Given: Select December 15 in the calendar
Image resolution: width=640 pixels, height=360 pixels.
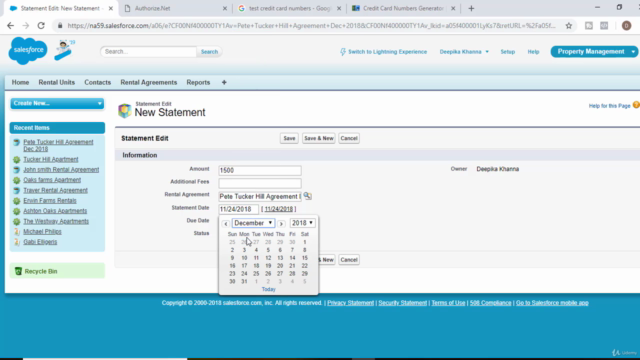Looking at the screenshot, I should click(304, 258).
